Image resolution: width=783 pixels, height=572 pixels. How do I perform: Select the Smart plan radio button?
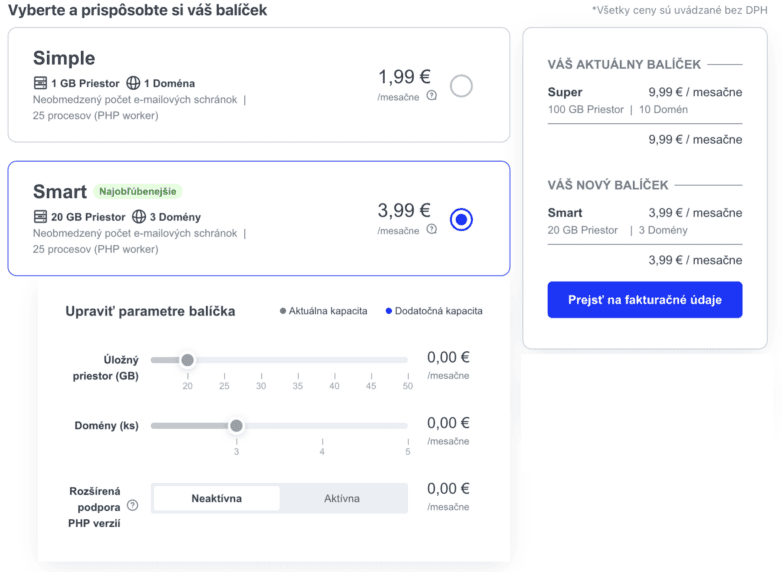461,220
